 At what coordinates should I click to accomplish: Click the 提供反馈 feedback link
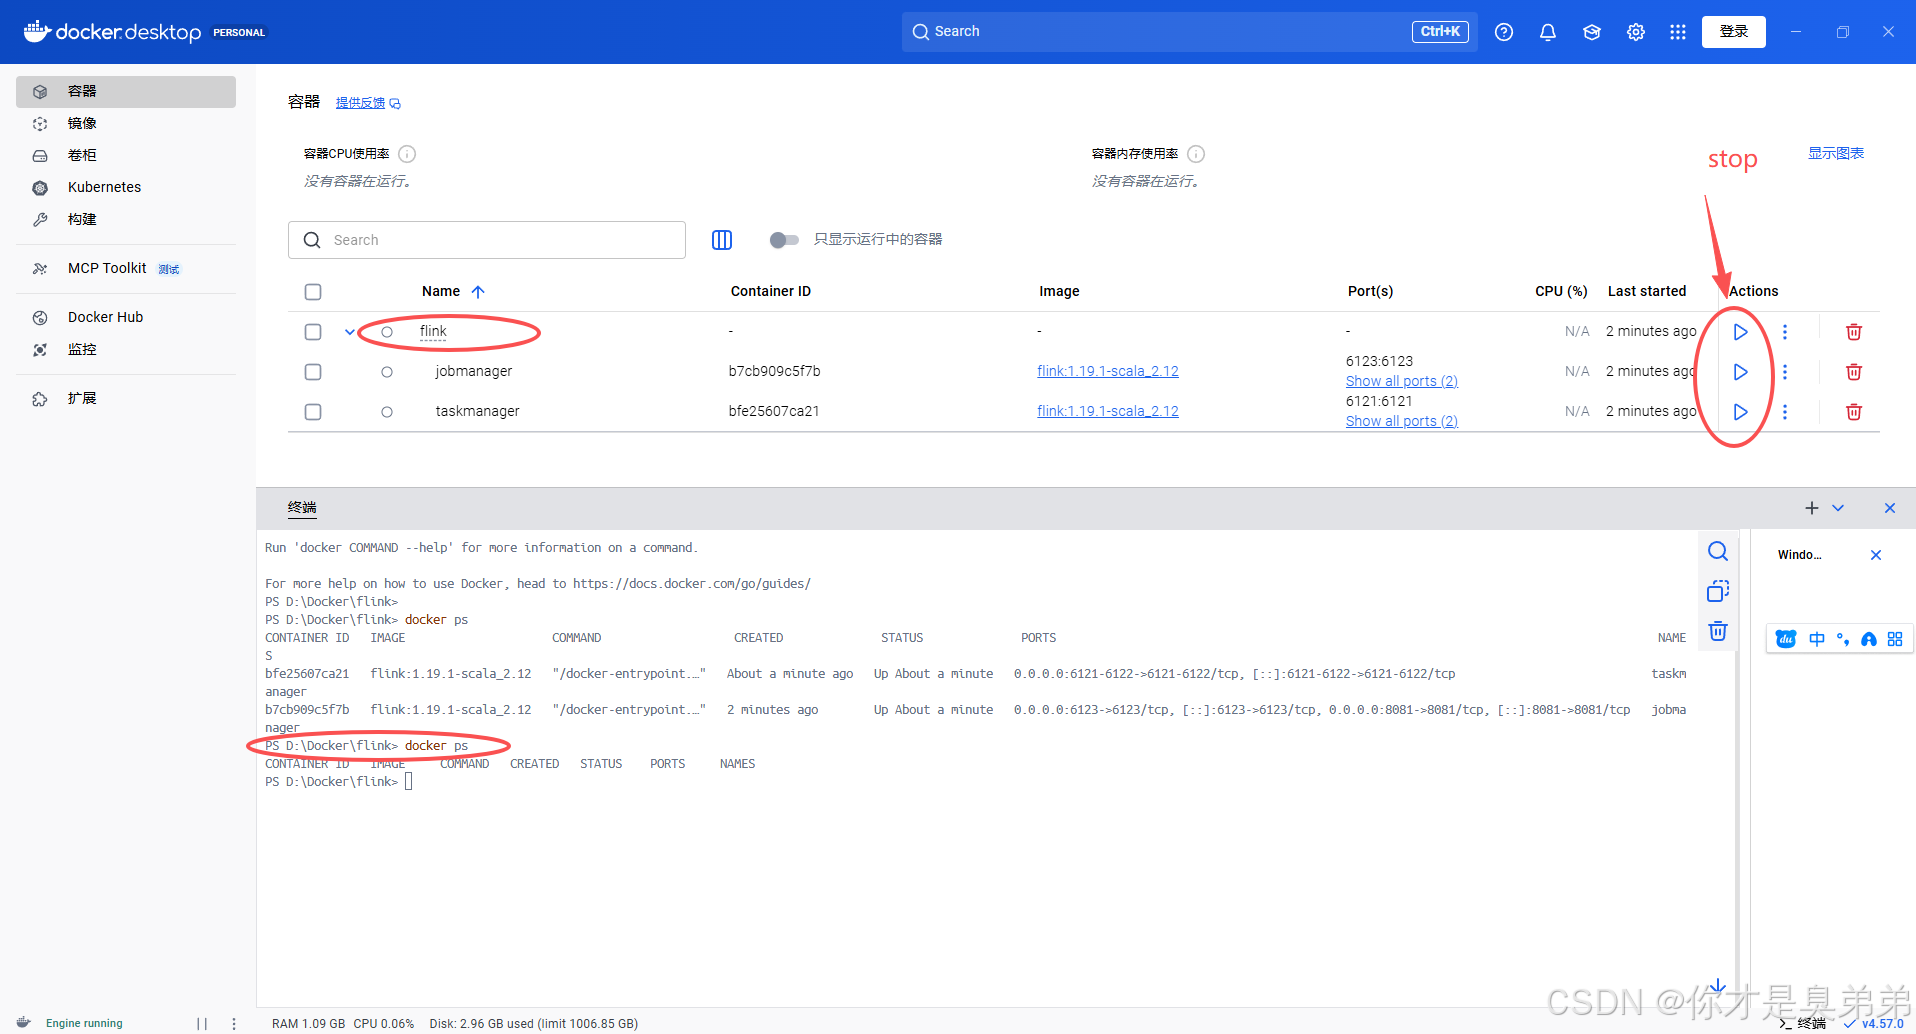pos(368,103)
